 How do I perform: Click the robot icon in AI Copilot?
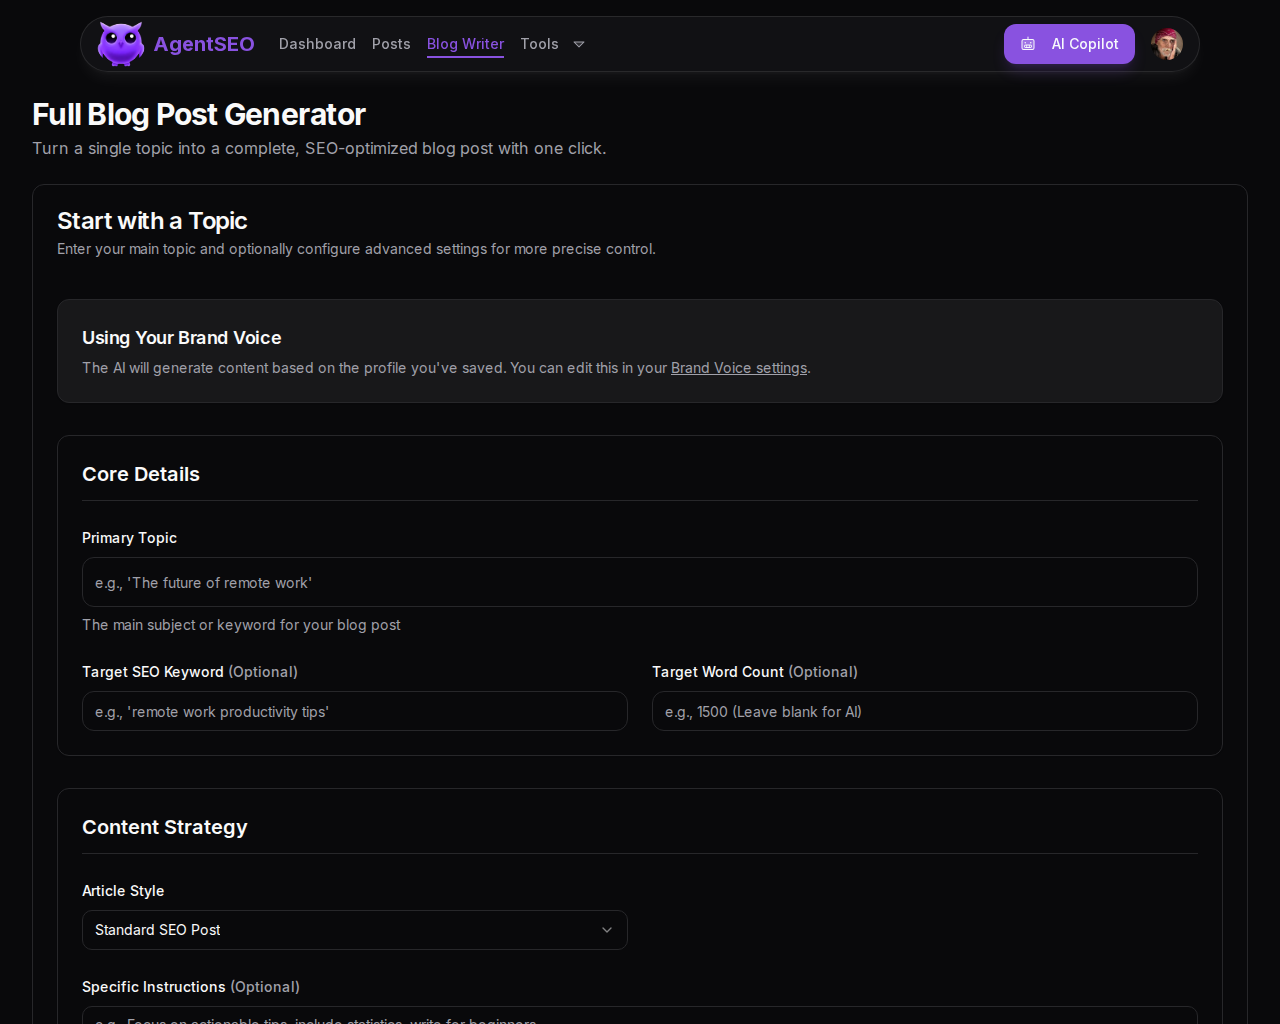point(1028,44)
